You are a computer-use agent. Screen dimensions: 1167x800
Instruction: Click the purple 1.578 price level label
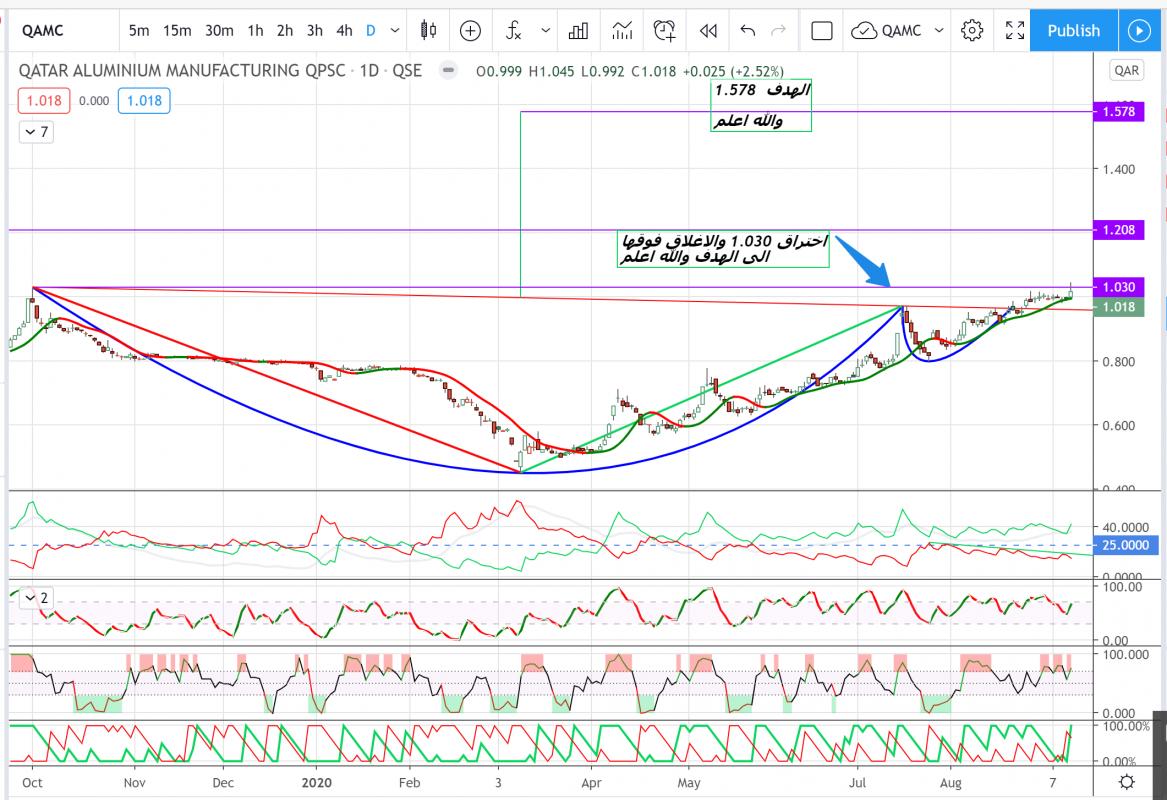point(1117,111)
